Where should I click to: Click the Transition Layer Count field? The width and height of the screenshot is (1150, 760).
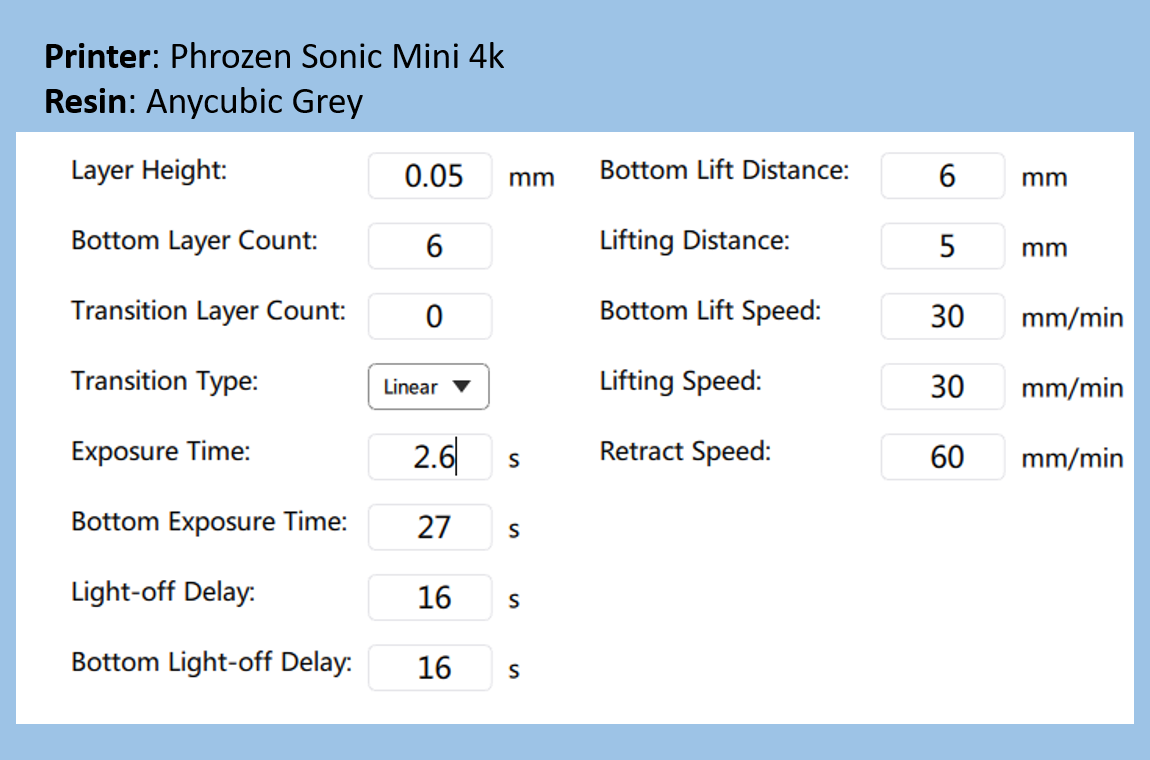point(430,316)
